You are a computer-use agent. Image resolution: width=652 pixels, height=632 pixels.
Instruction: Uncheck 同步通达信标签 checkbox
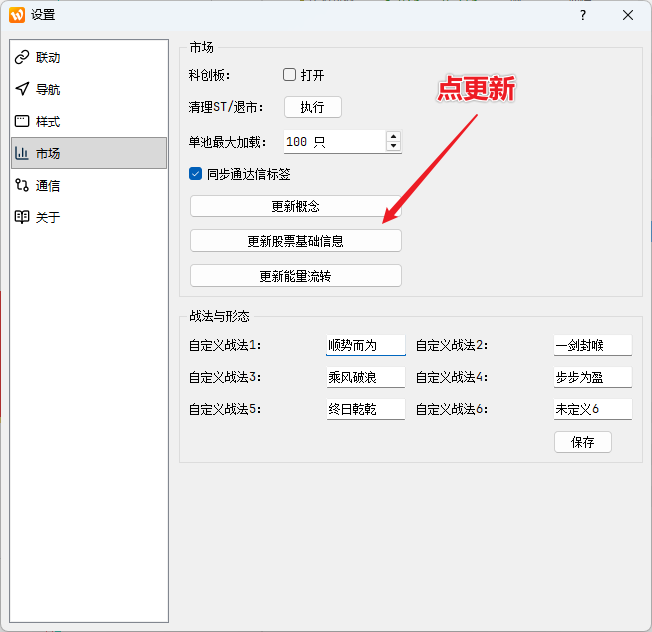pyautogui.click(x=195, y=174)
